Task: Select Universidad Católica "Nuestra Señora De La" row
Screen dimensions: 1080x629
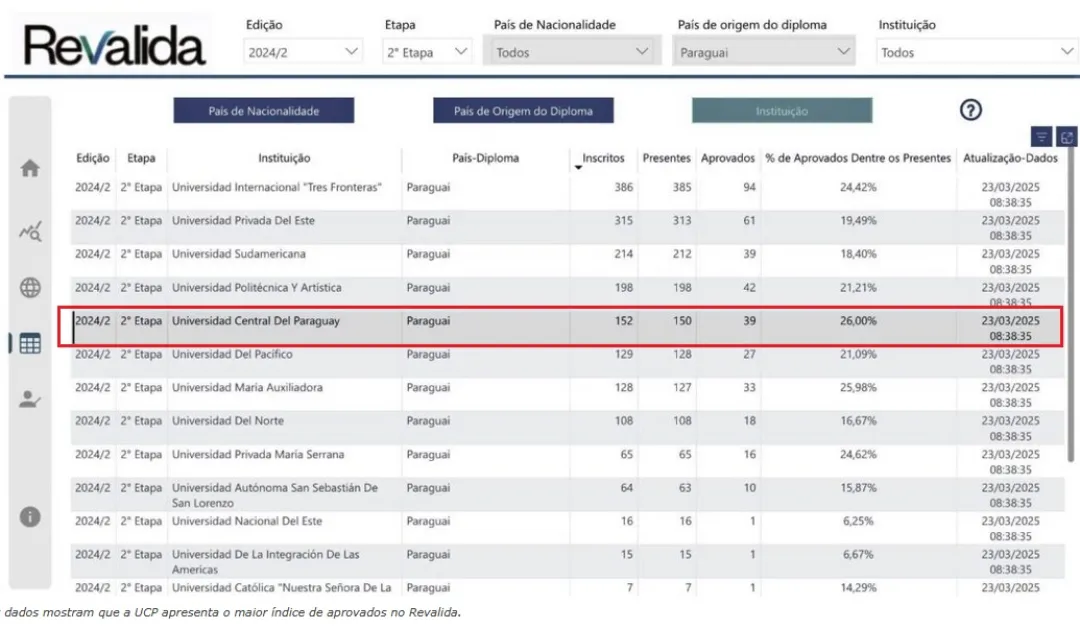Action: 568,588
